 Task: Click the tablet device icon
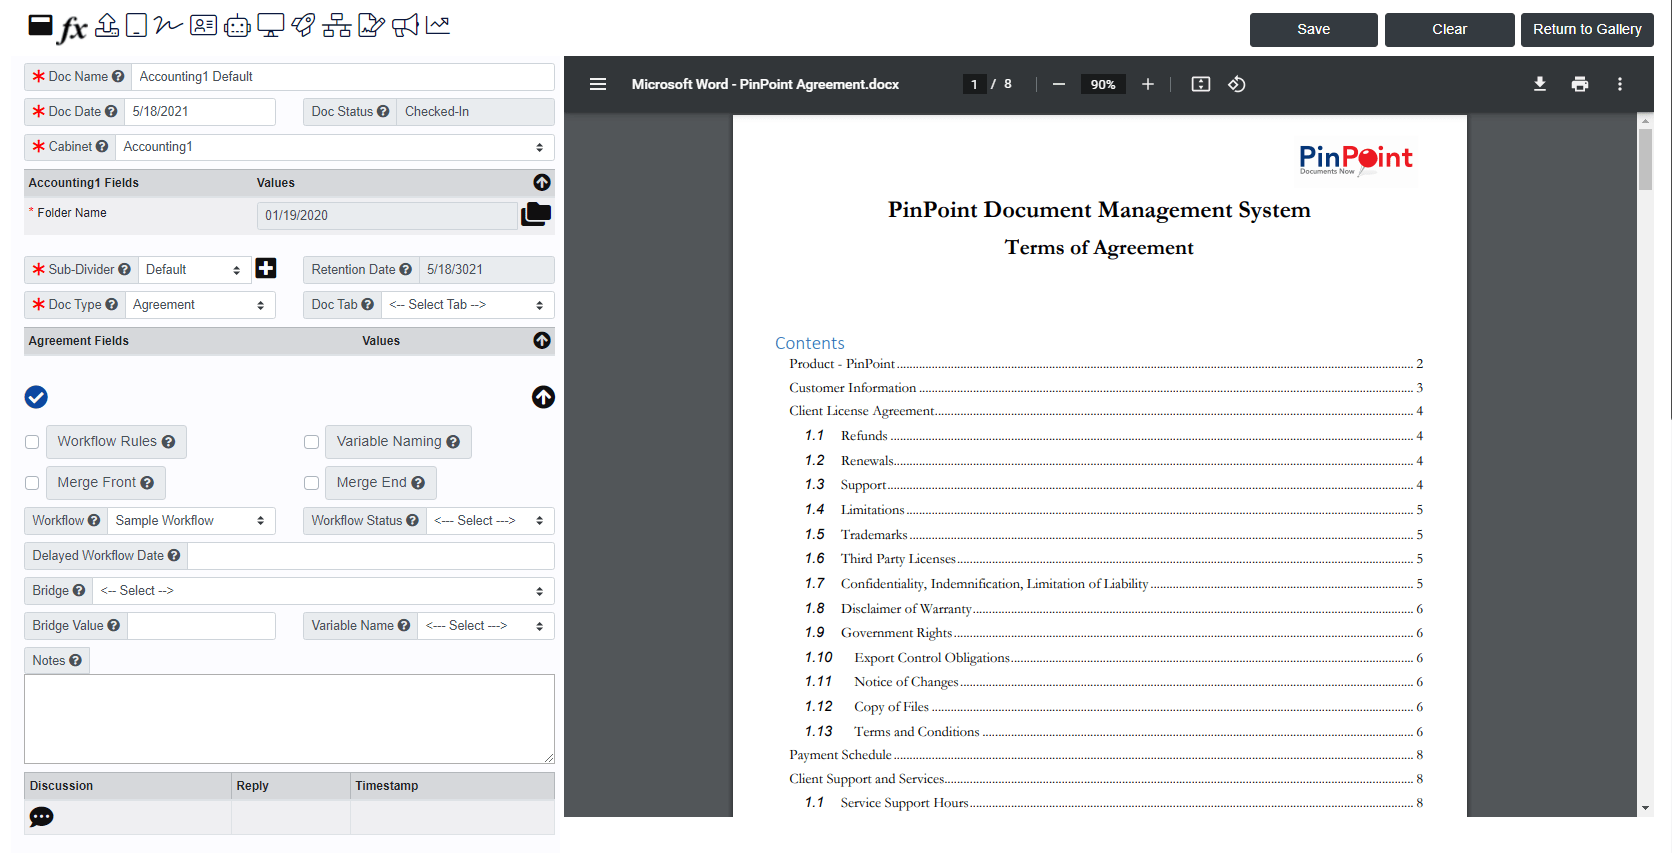click(137, 26)
